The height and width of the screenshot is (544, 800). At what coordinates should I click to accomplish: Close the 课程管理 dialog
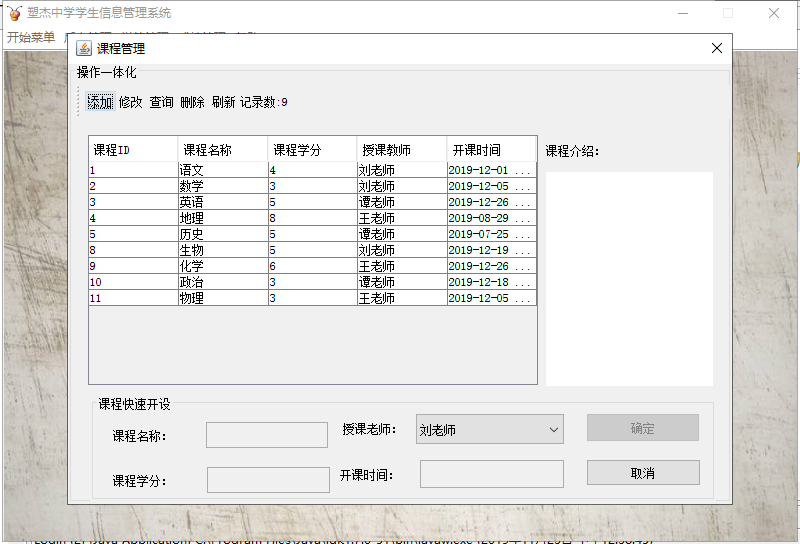(717, 48)
